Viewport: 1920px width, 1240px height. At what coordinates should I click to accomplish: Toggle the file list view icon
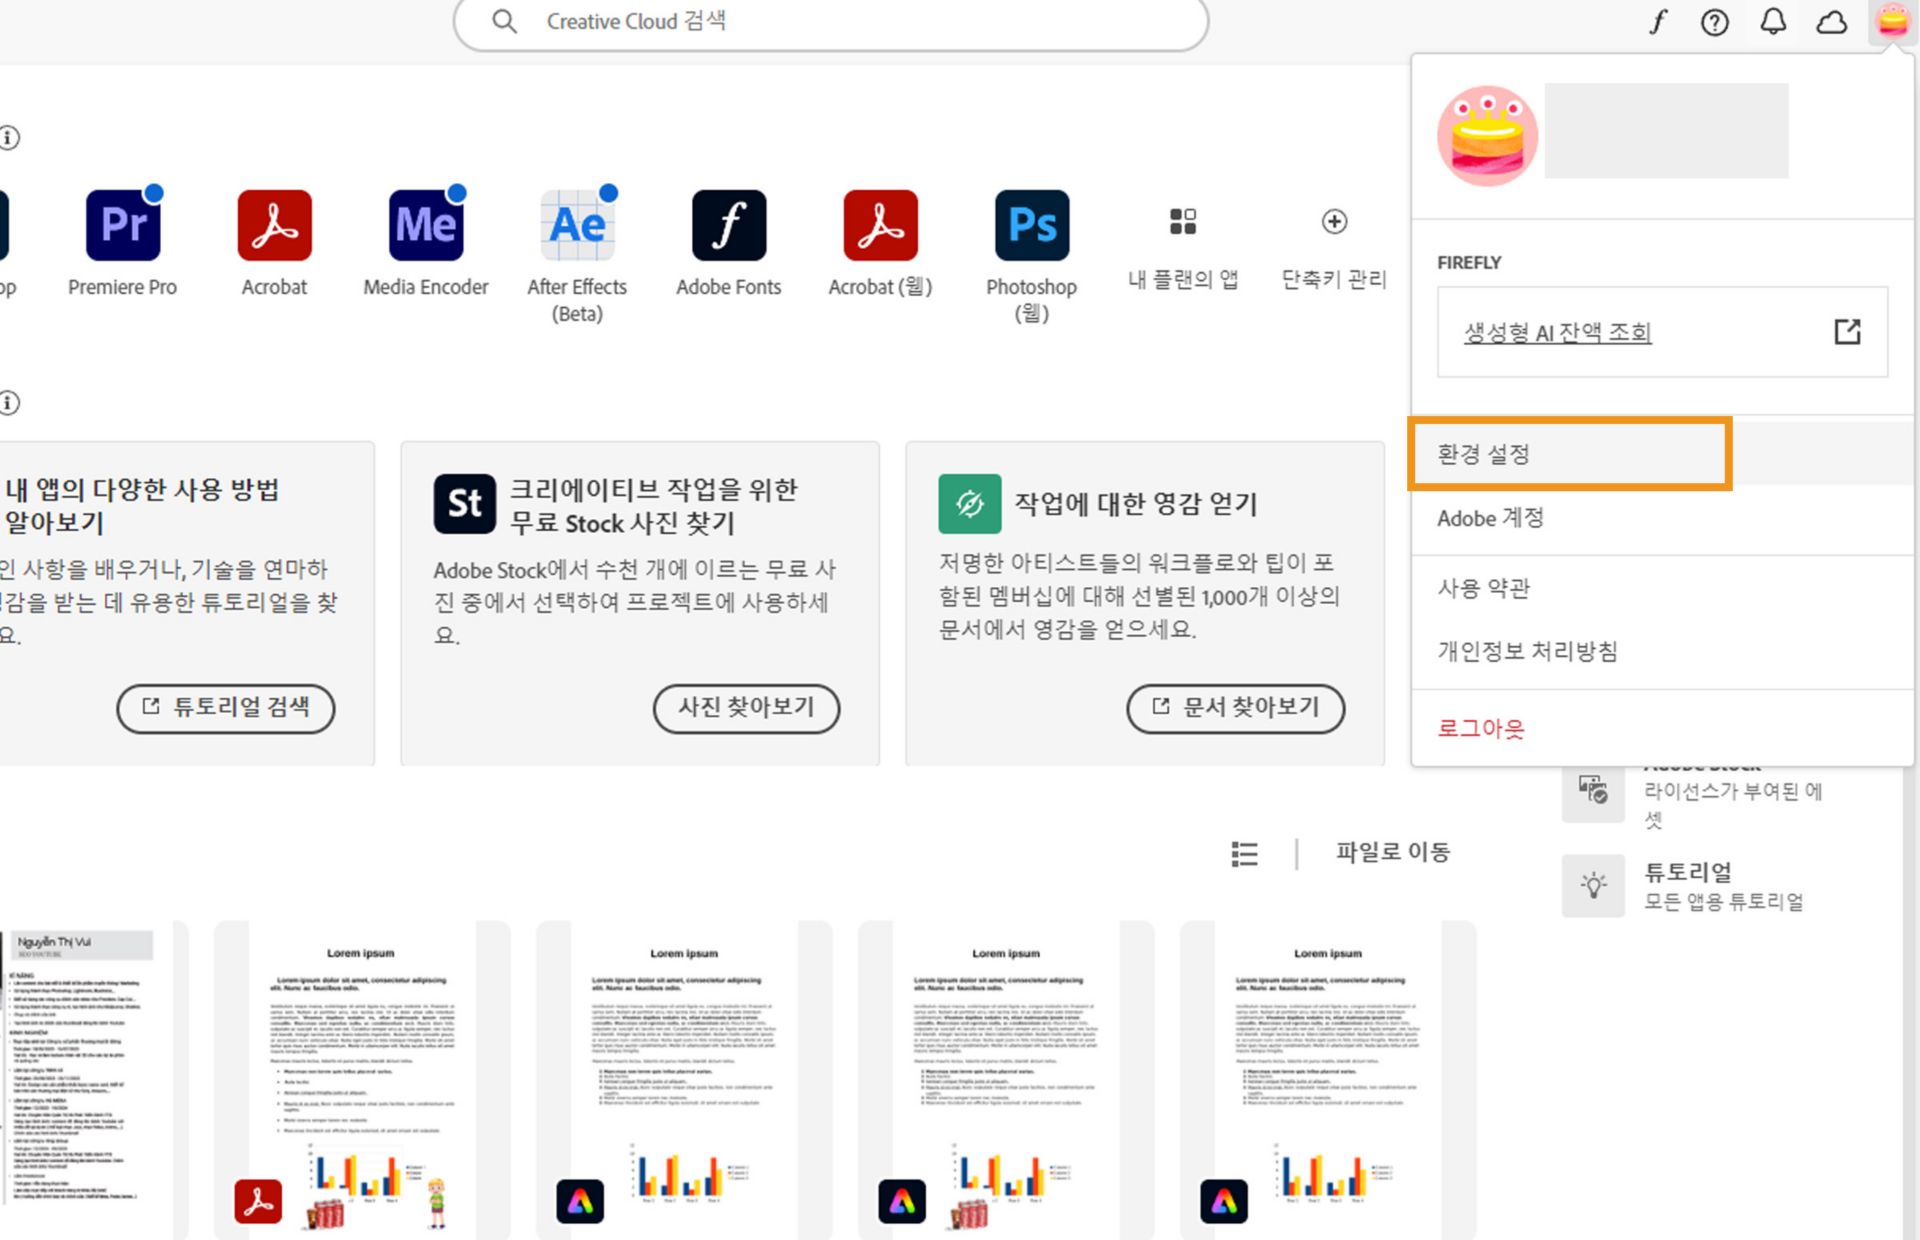(1244, 854)
